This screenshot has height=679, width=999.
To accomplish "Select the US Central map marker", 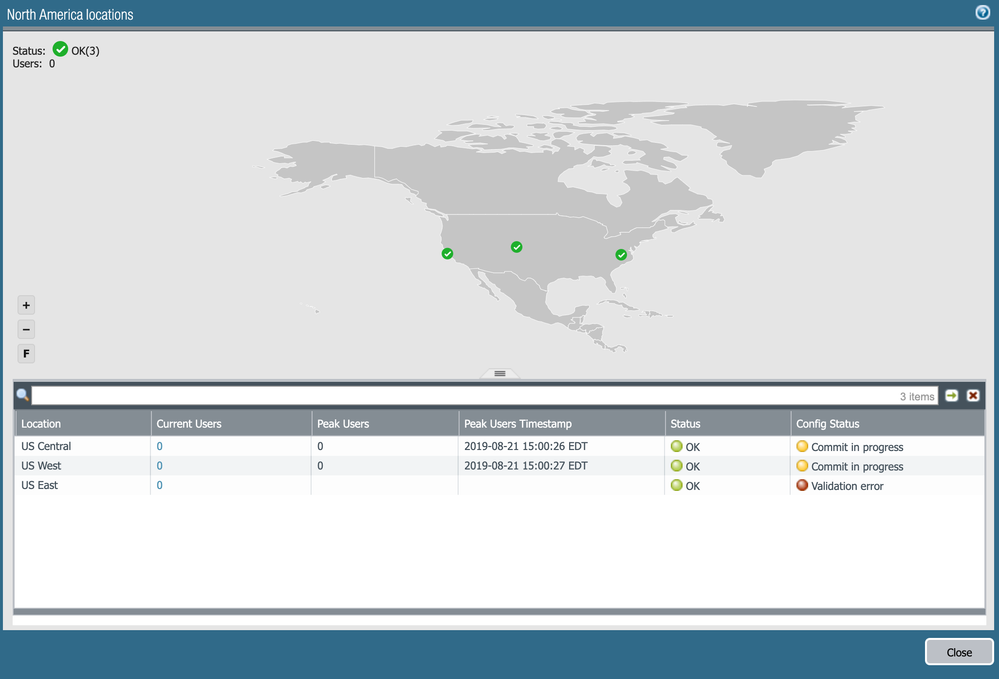I will 517,247.
